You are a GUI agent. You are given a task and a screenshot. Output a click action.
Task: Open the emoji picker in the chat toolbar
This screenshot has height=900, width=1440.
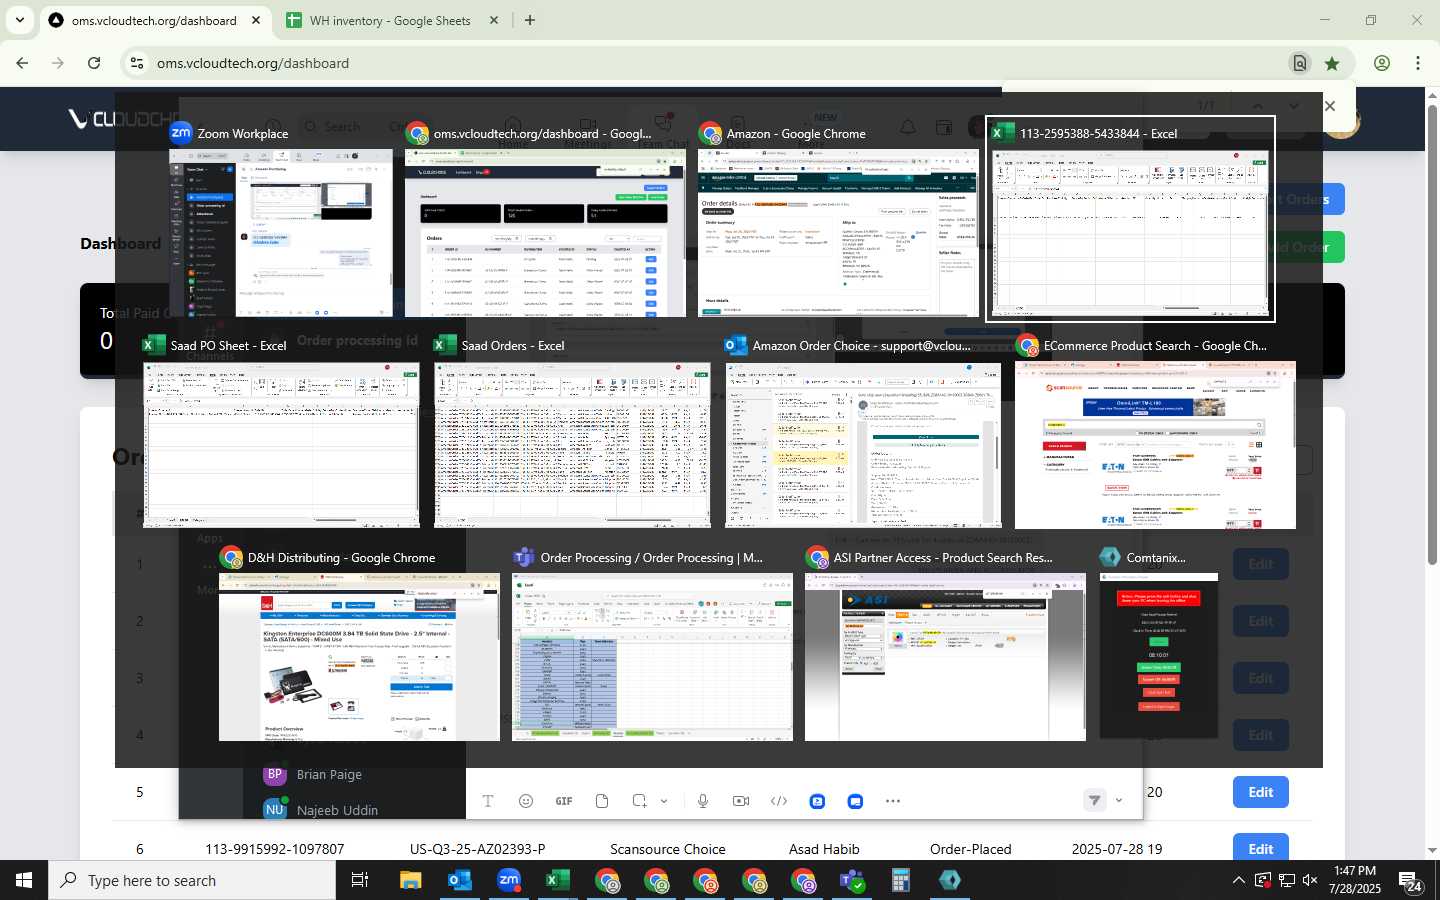click(526, 801)
